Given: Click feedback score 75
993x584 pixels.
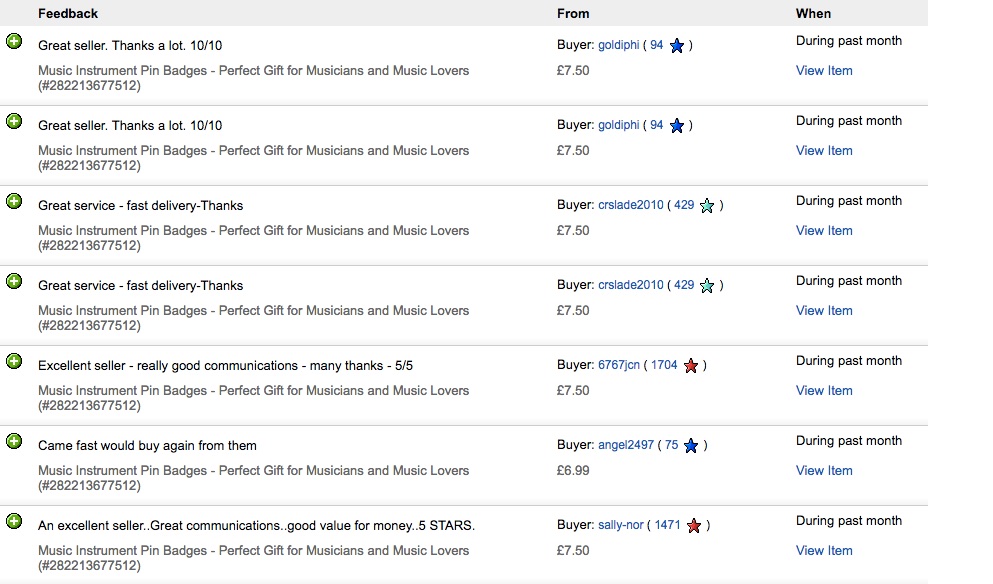Looking at the screenshot, I should click(x=671, y=445).
